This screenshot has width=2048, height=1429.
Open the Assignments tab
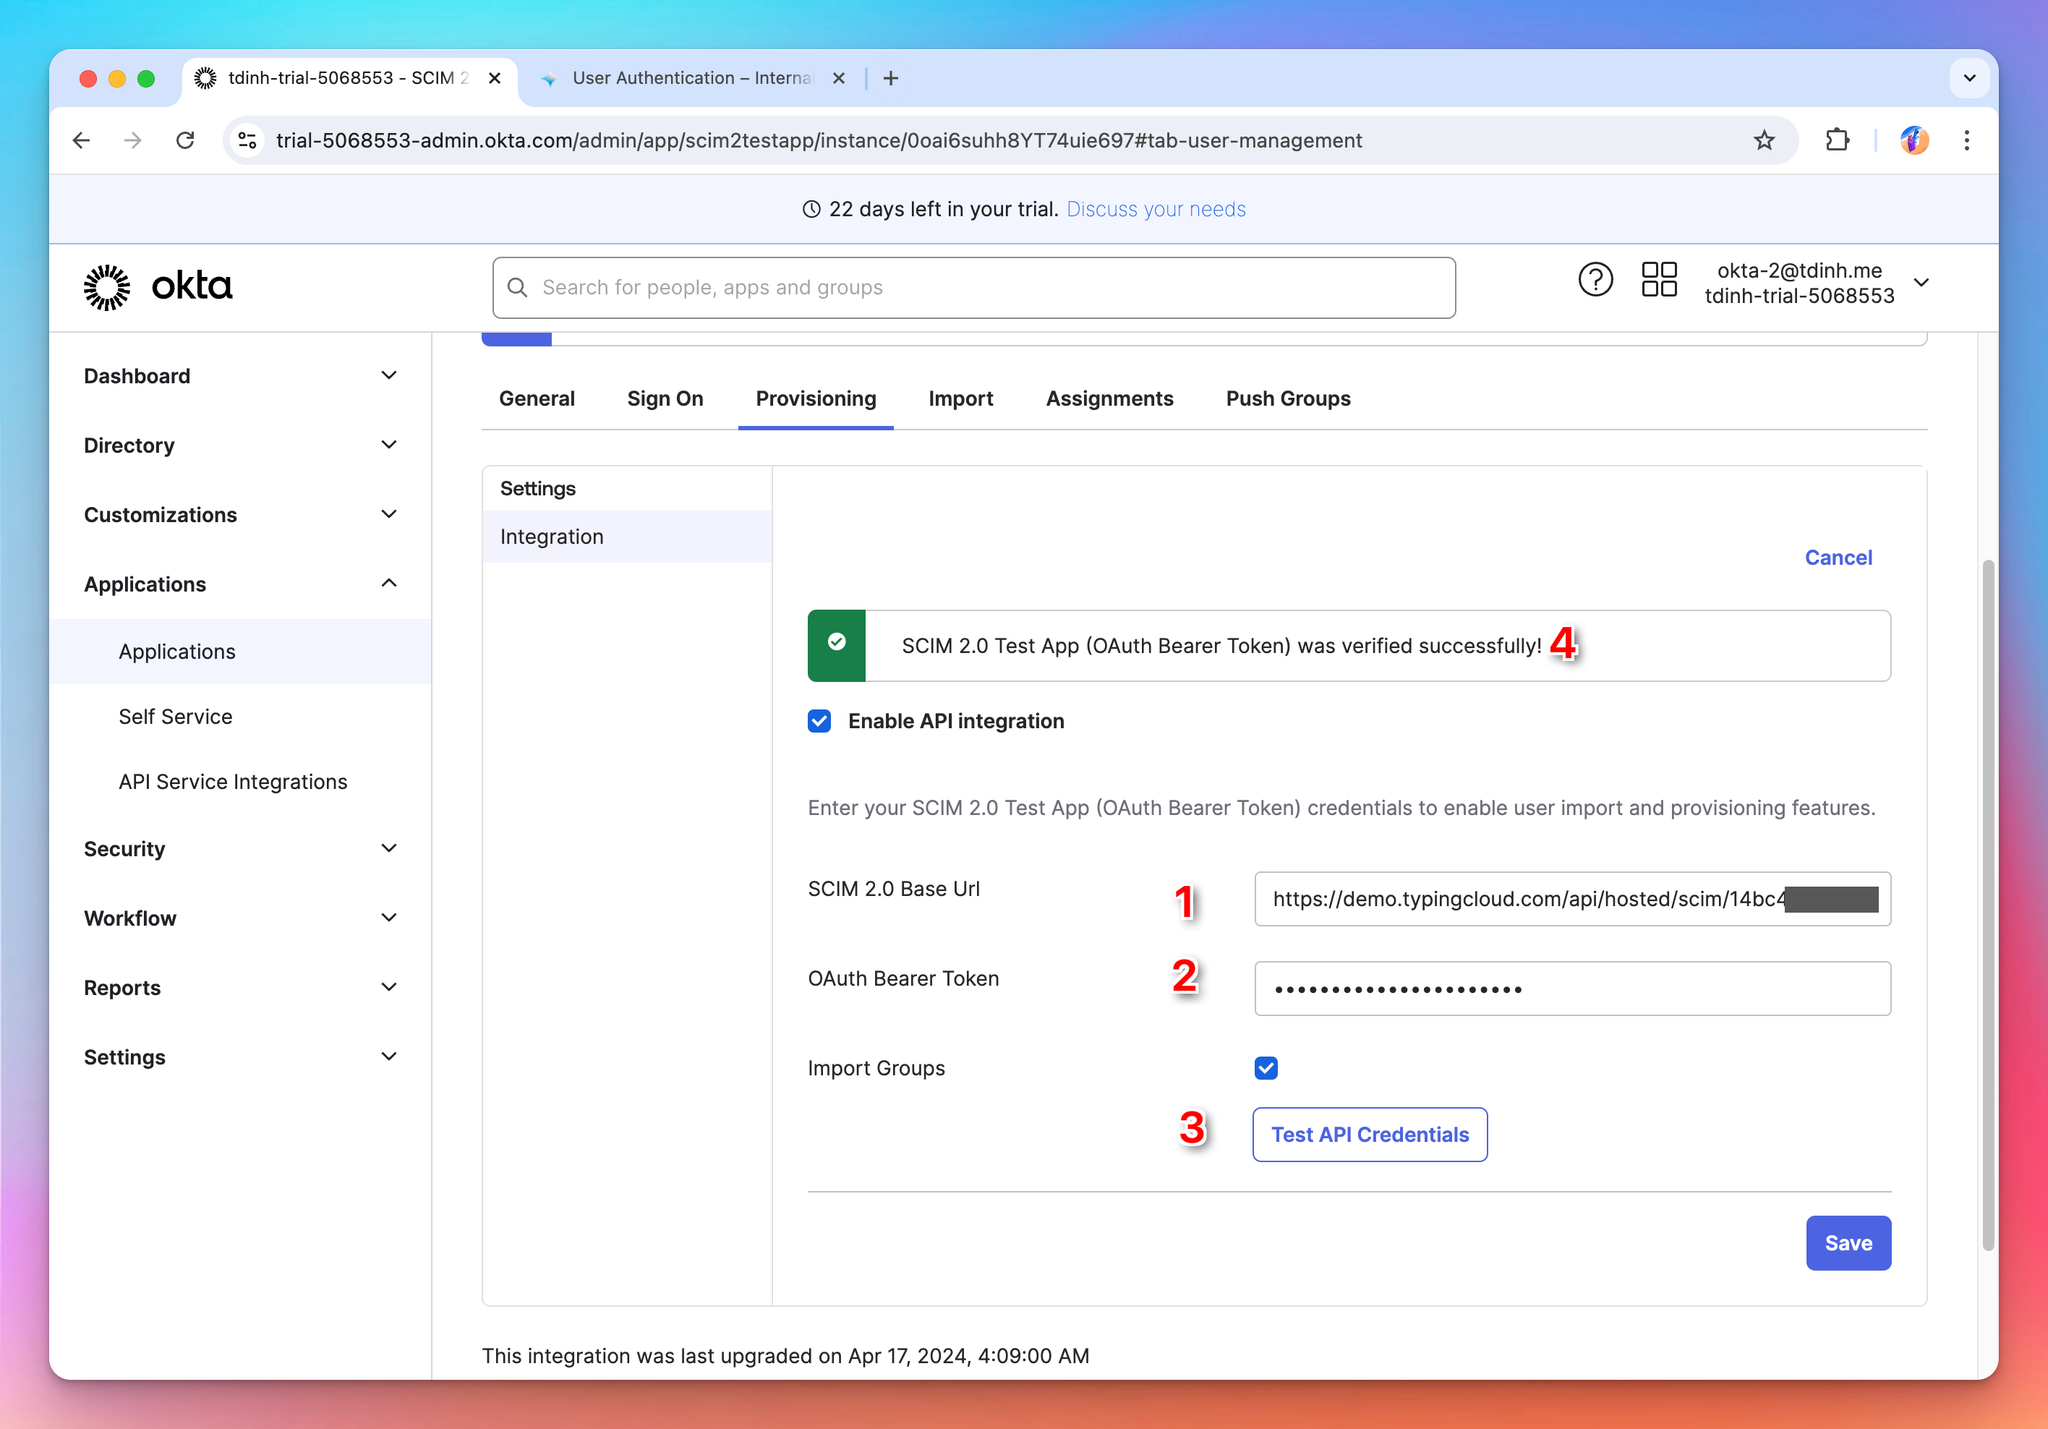pos(1110,399)
